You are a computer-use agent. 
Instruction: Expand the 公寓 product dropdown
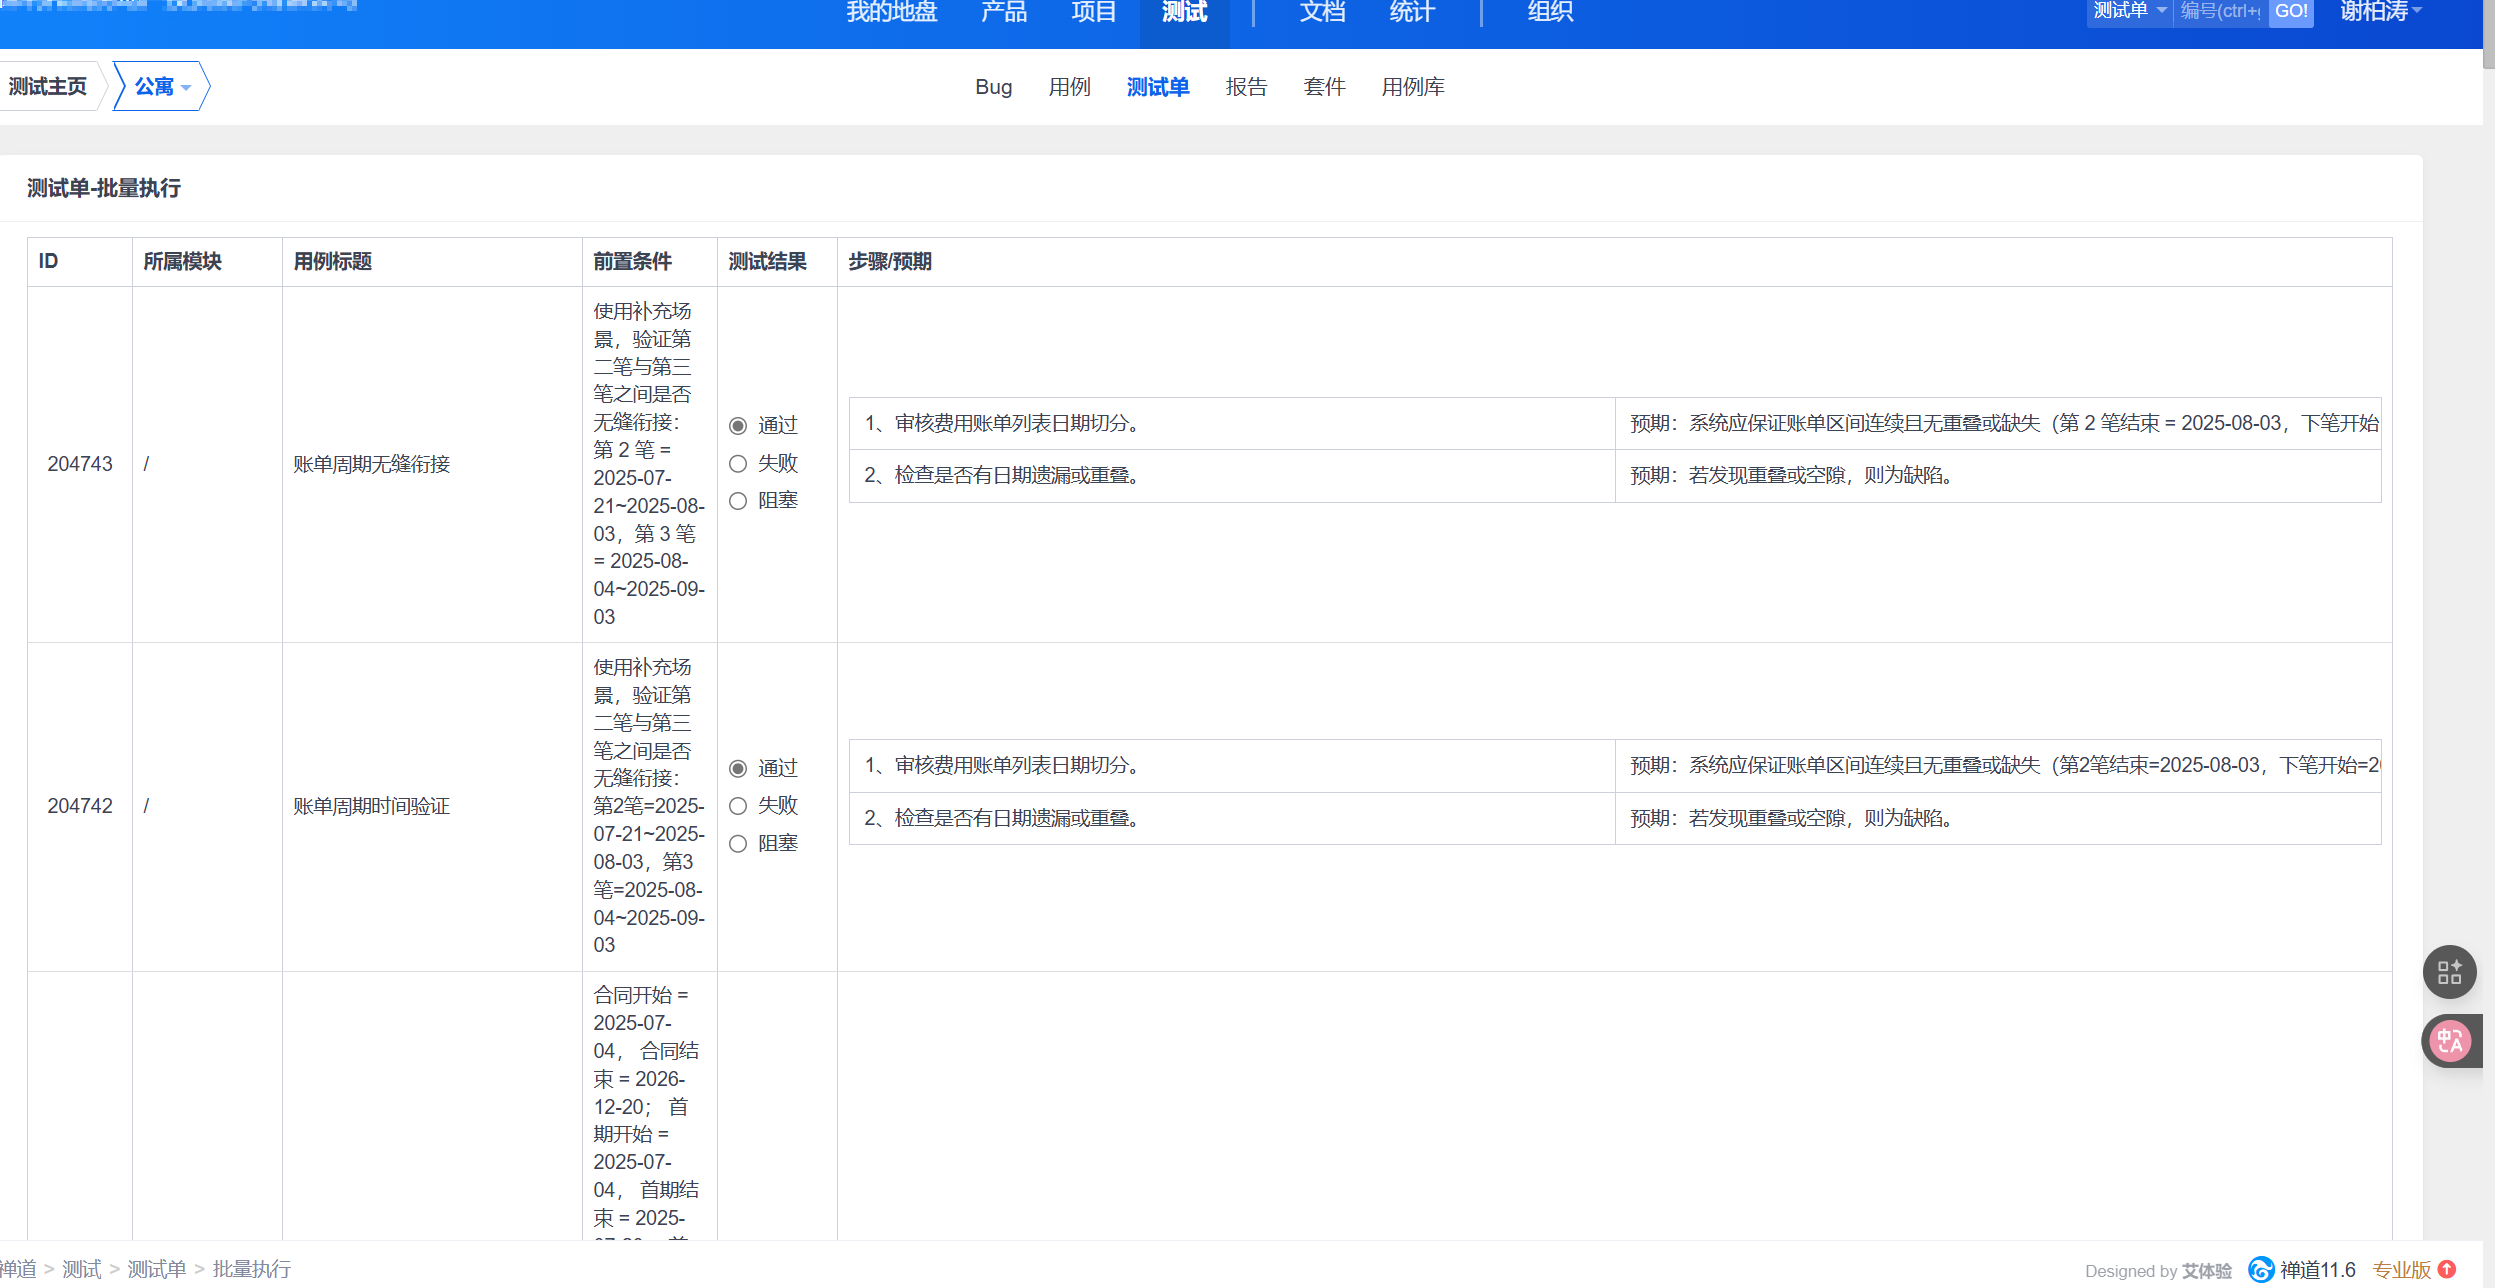coord(162,87)
